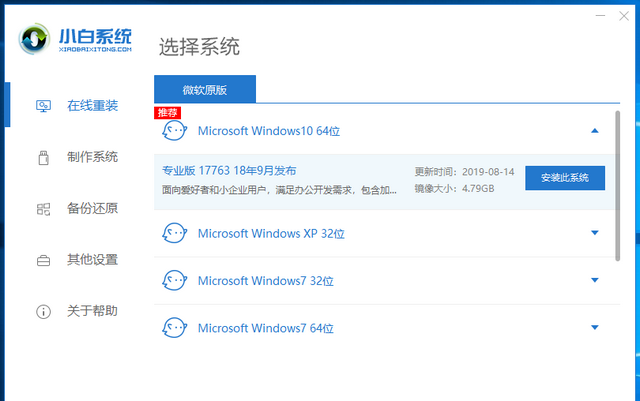640x401 pixels.
Task: Expand the Microsoft Windows7 32位 entry
Action: pos(595,280)
